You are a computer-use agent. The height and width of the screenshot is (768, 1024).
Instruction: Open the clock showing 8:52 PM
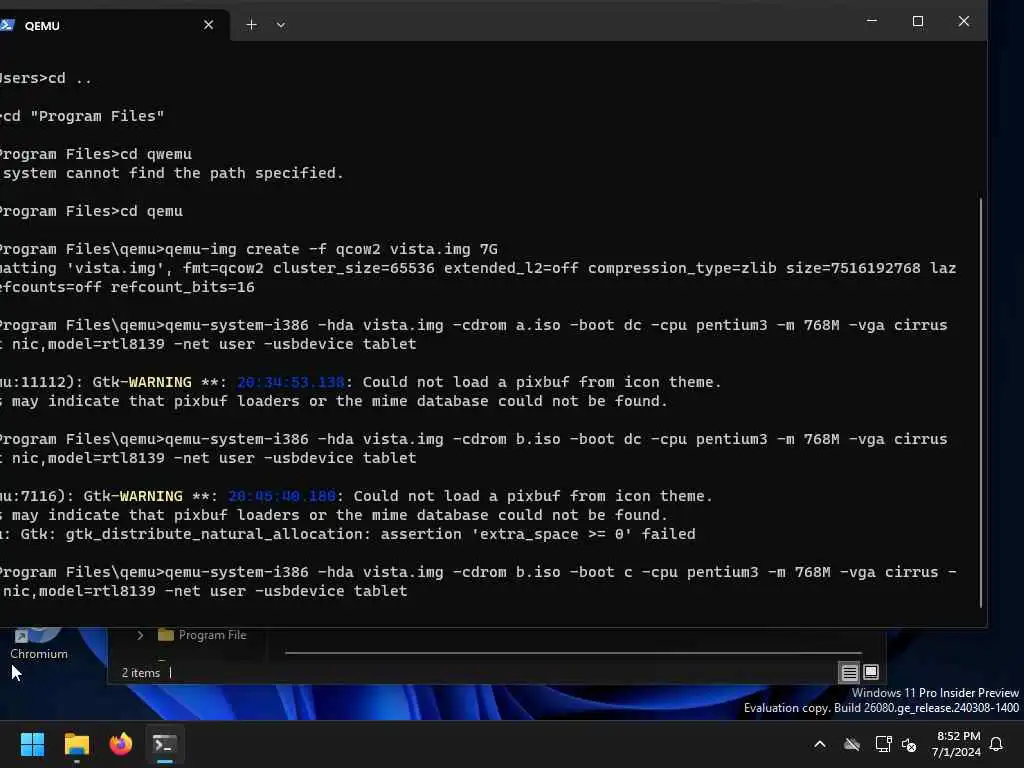(957, 744)
